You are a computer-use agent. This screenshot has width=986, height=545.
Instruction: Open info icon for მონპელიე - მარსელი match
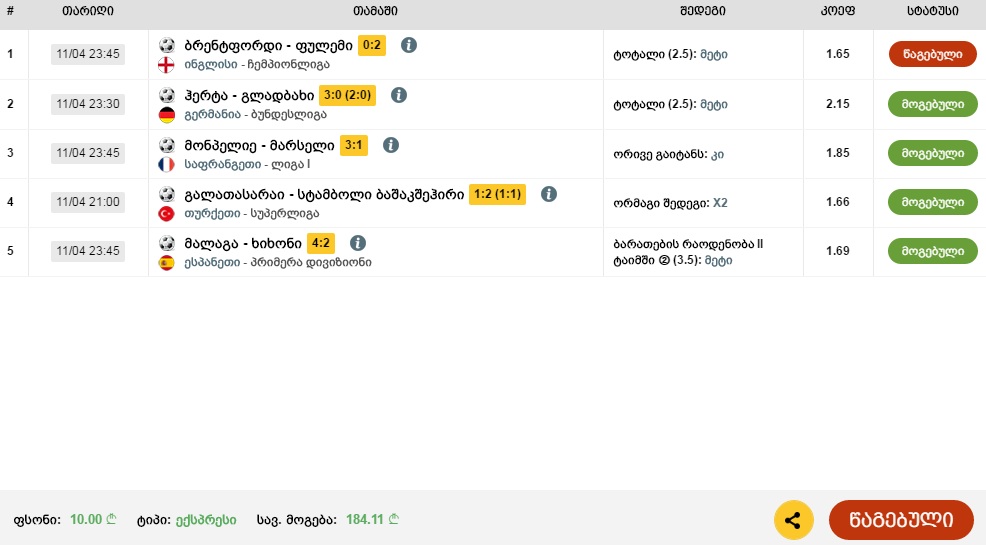[391, 145]
